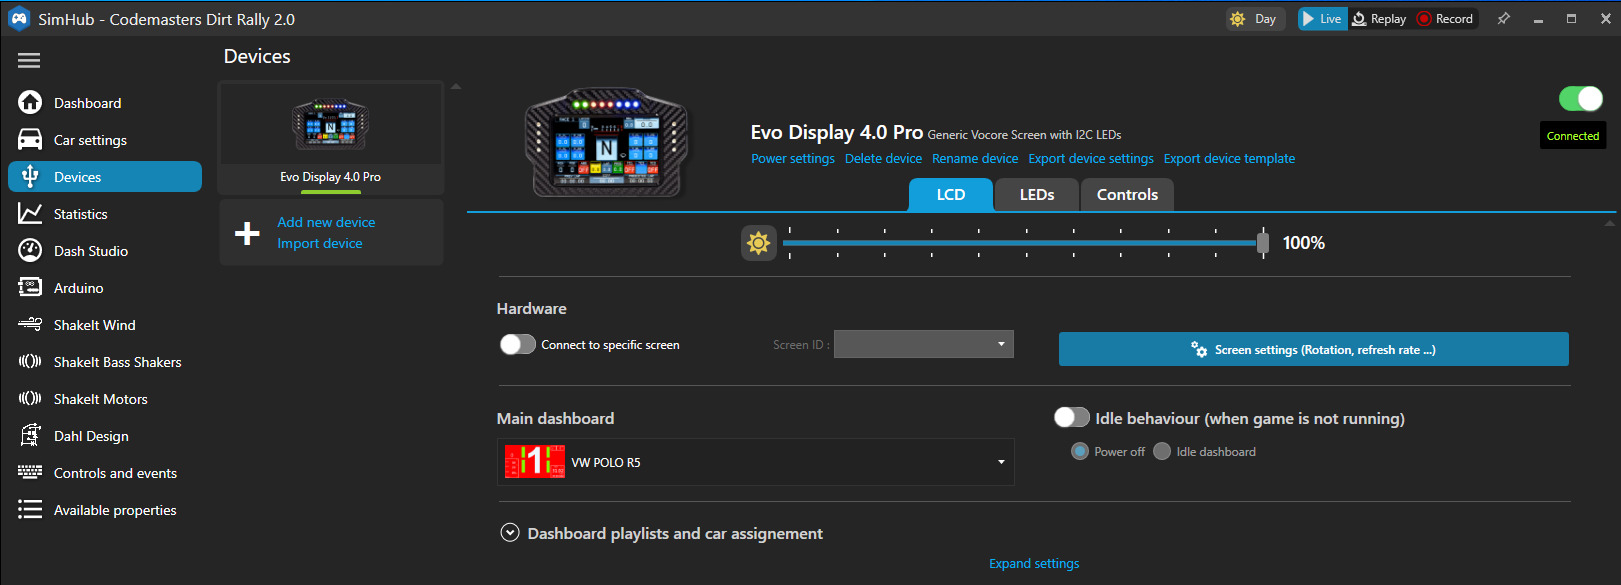The image size is (1621, 585).
Task: Click the brightness sun icon
Action: (x=759, y=243)
